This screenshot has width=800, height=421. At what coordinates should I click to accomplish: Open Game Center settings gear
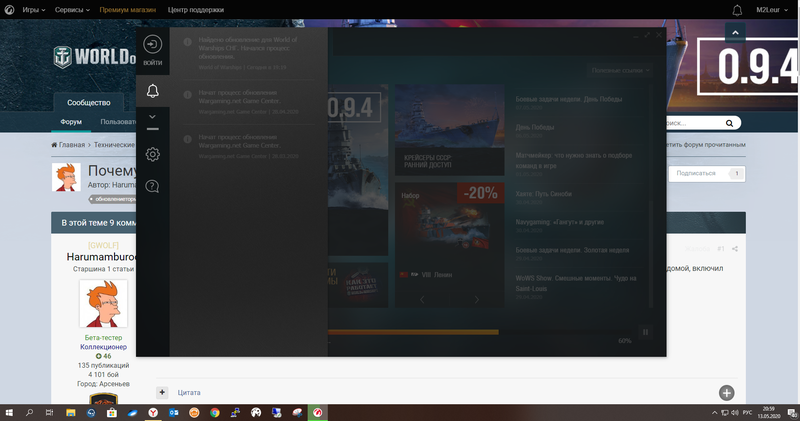click(153, 154)
